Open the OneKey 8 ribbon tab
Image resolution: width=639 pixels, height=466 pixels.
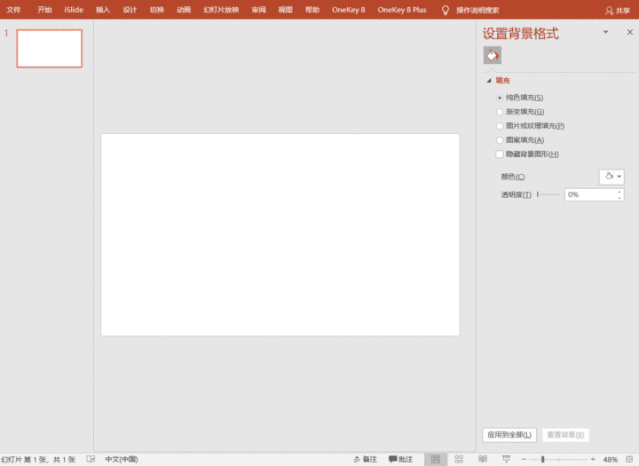pyautogui.click(x=348, y=10)
